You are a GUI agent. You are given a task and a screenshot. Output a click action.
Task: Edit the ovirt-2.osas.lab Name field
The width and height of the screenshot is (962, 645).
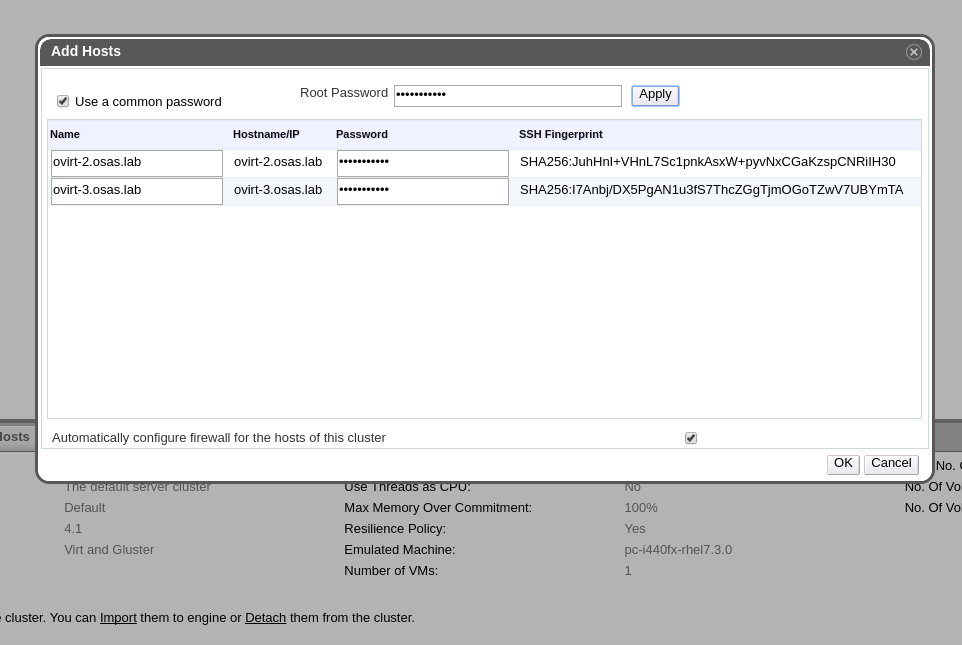[x=136, y=163]
